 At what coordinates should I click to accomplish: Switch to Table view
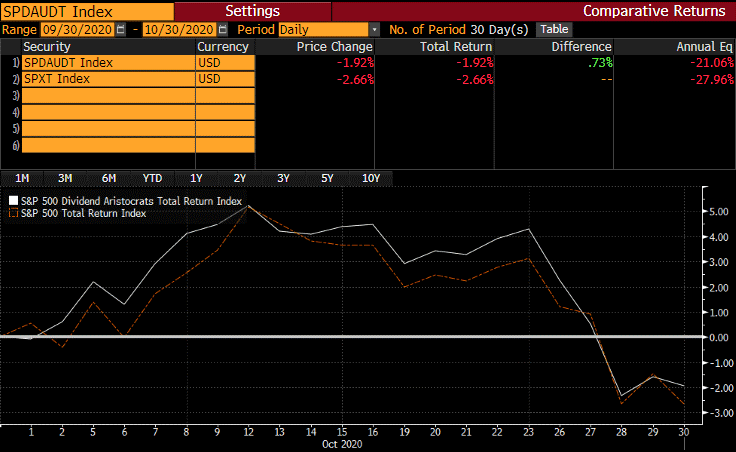tap(554, 29)
